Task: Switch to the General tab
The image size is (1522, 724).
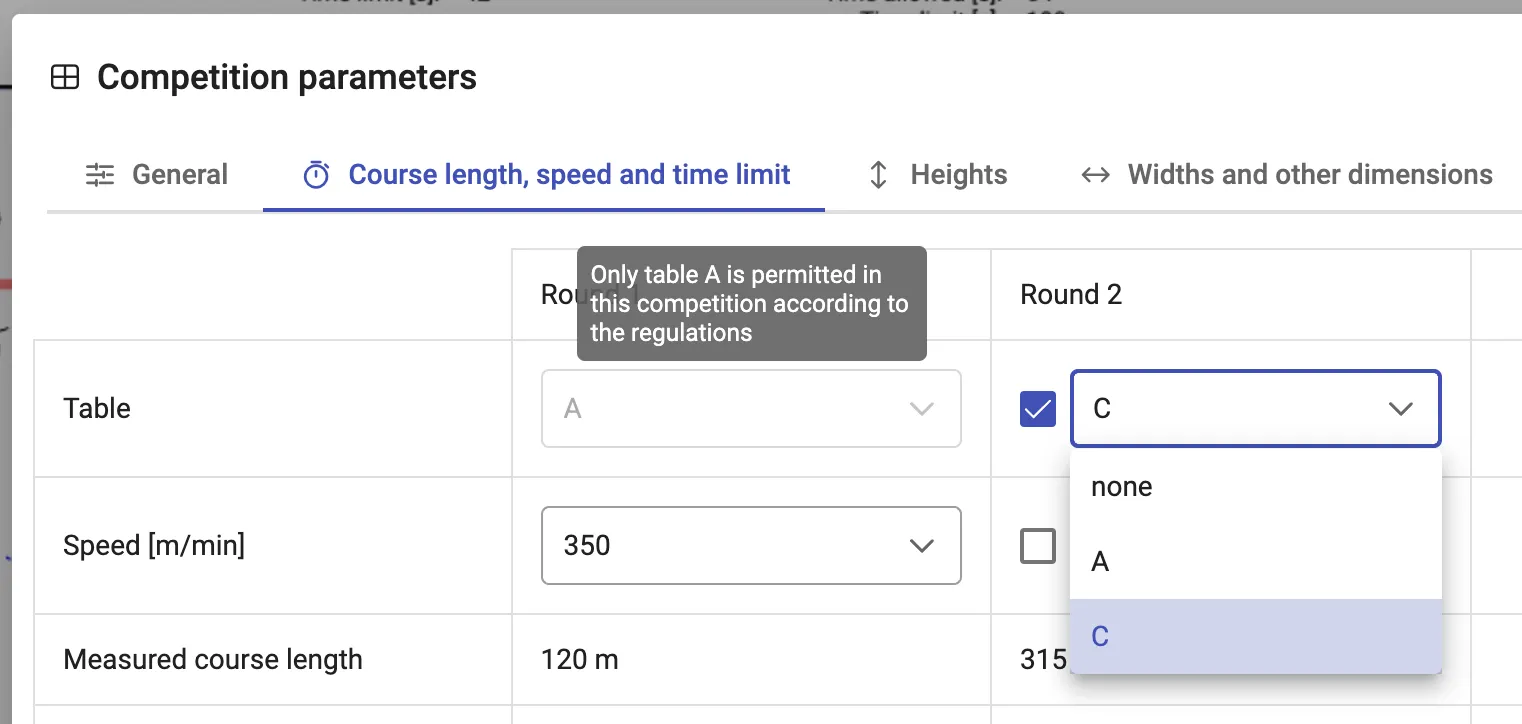Action: (179, 175)
